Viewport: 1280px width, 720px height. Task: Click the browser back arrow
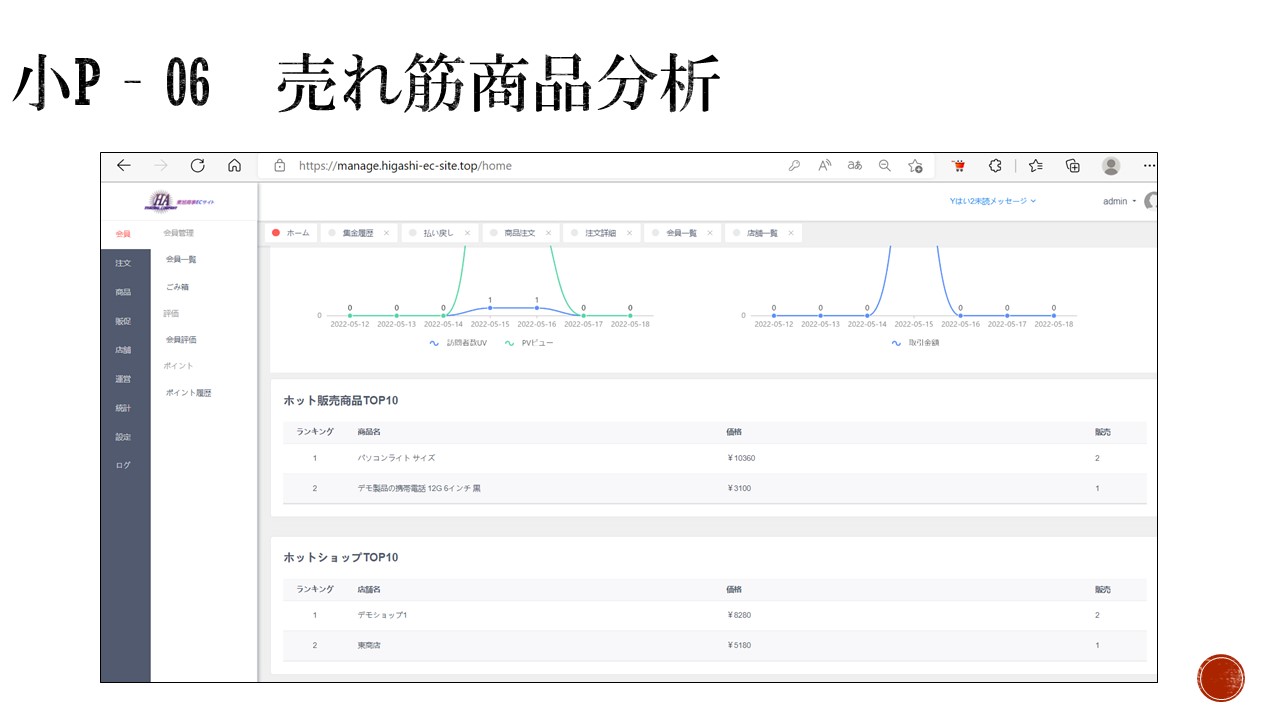124,166
